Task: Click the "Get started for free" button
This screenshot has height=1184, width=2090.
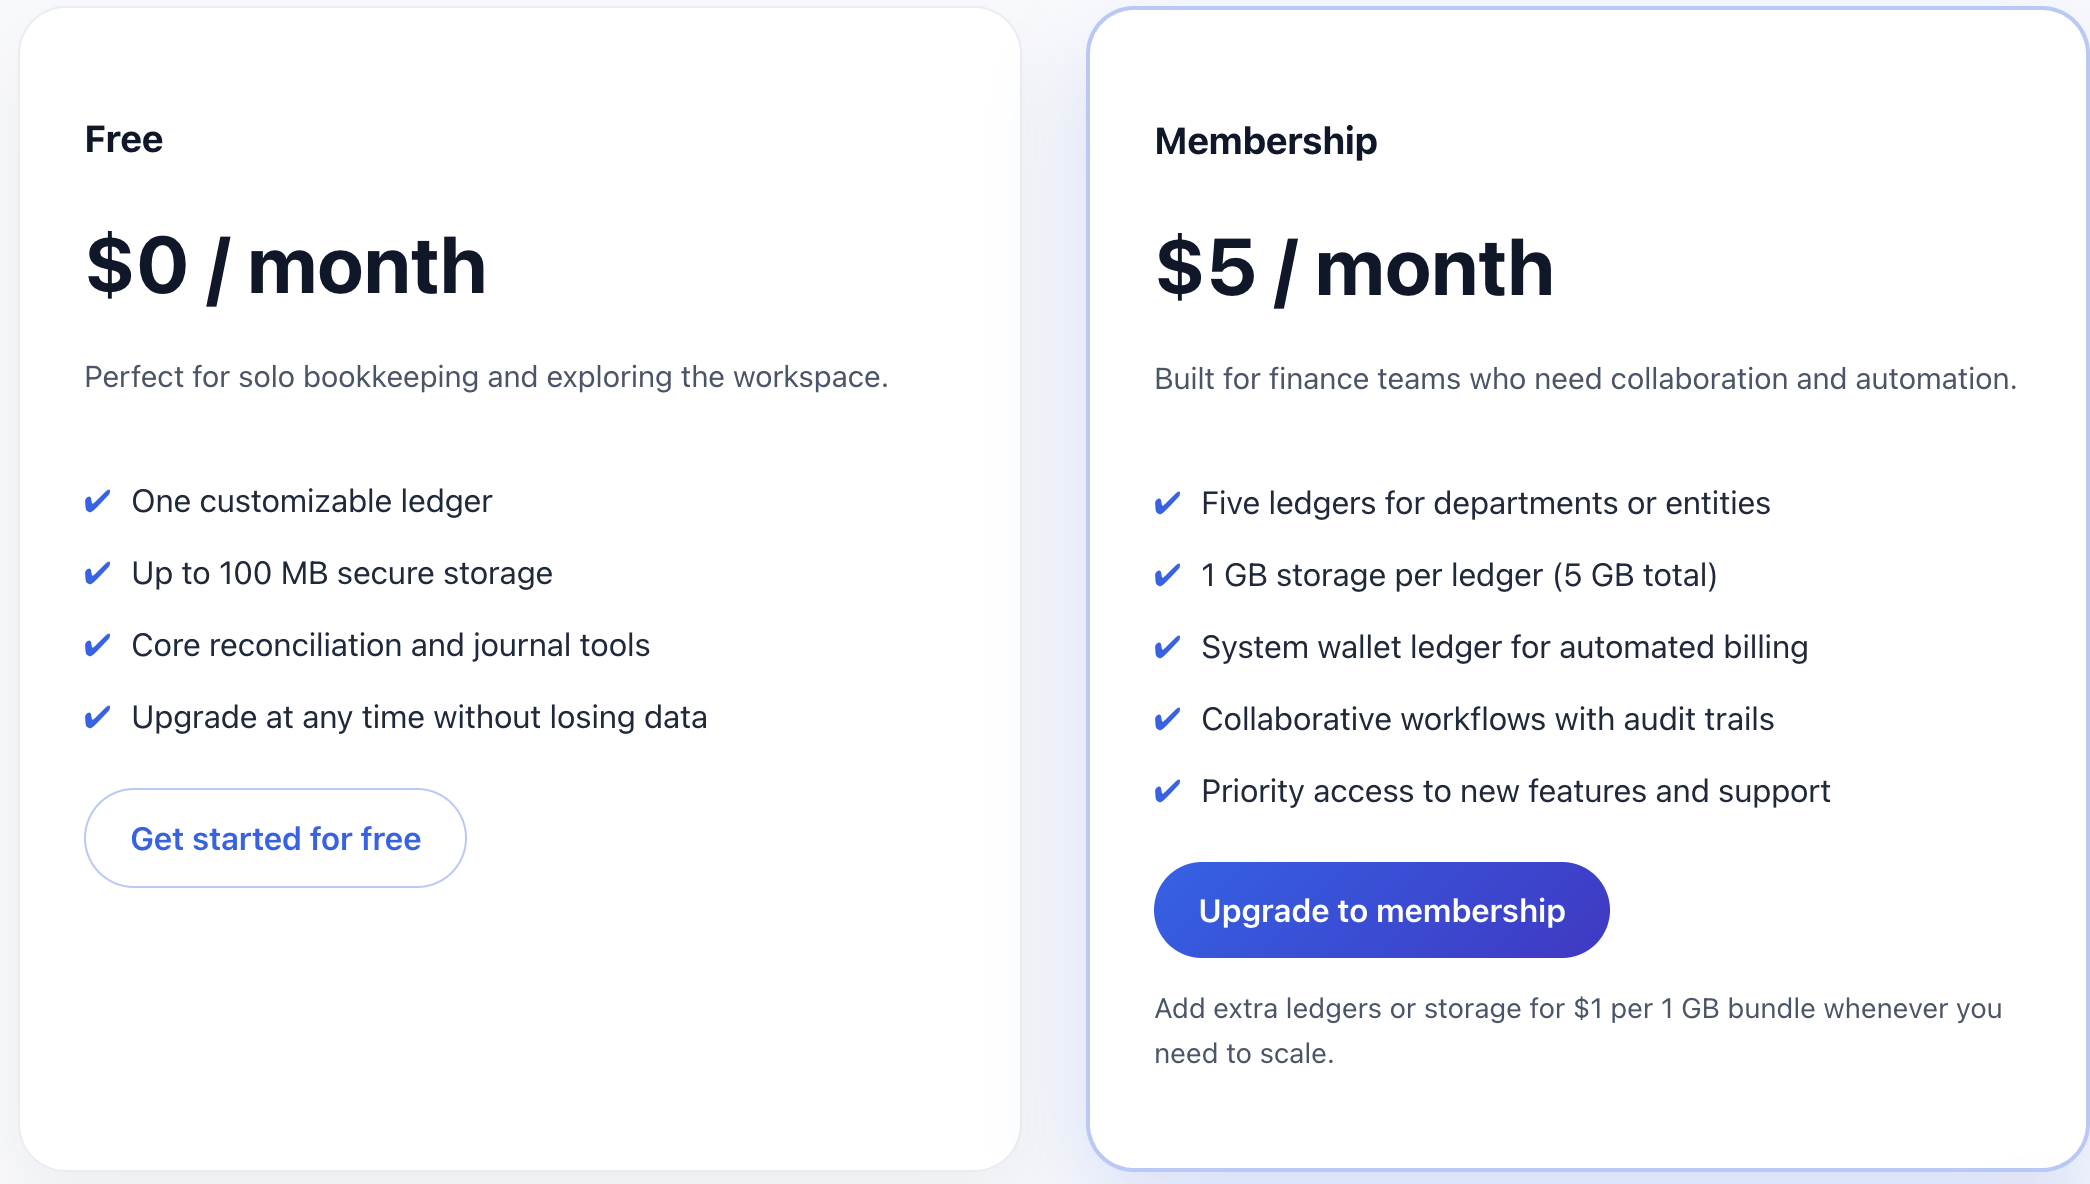Action: (x=275, y=838)
